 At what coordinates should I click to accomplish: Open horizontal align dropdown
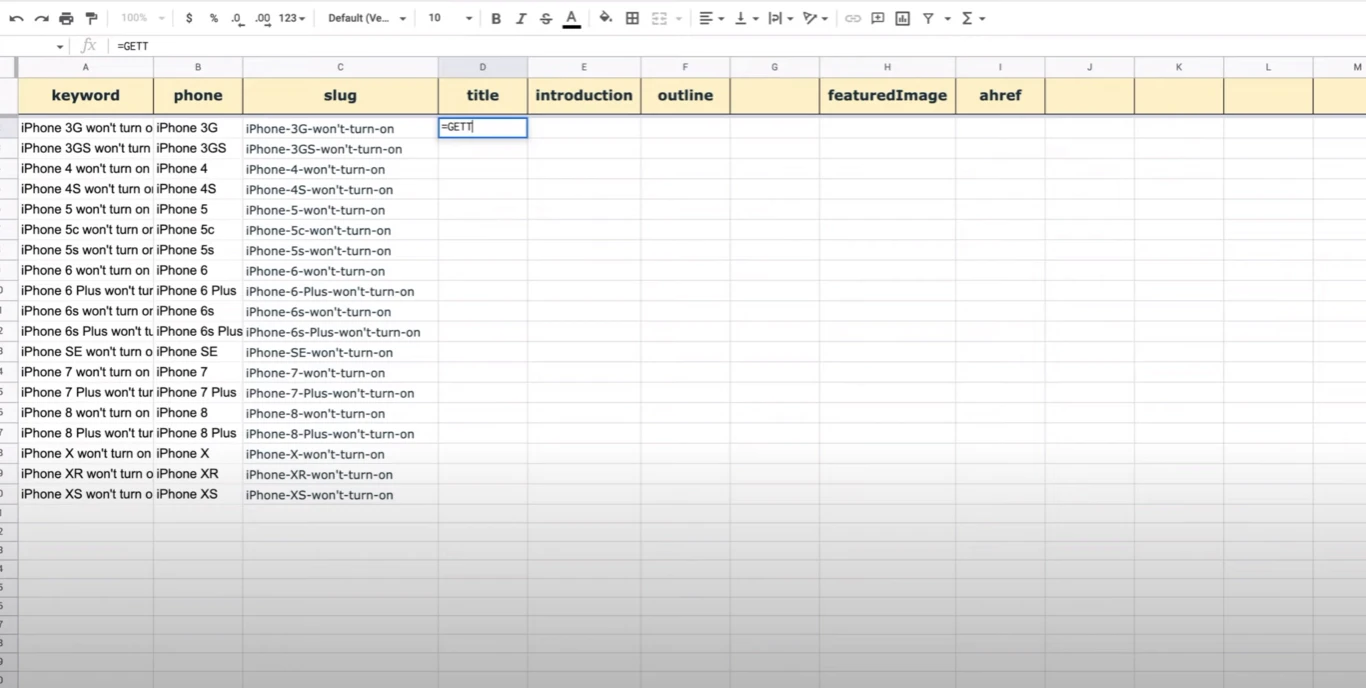click(711, 18)
